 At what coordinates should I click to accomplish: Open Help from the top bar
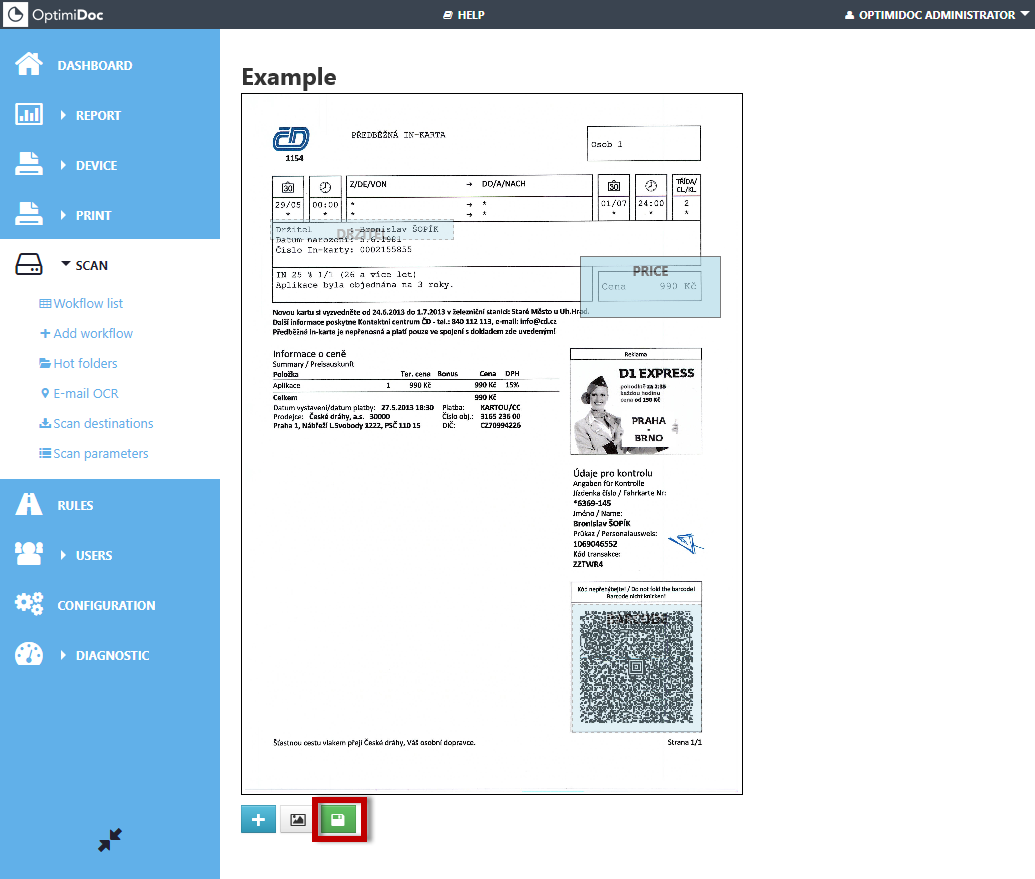(x=464, y=15)
